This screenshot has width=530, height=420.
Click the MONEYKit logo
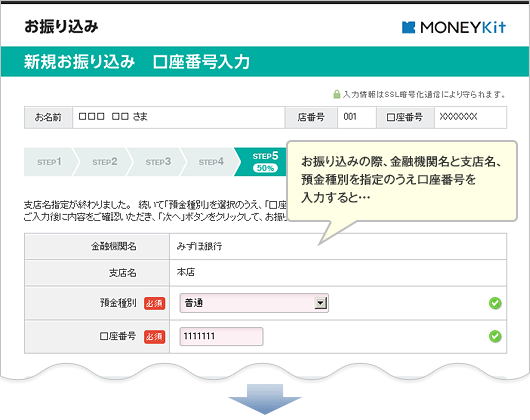pos(454,27)
